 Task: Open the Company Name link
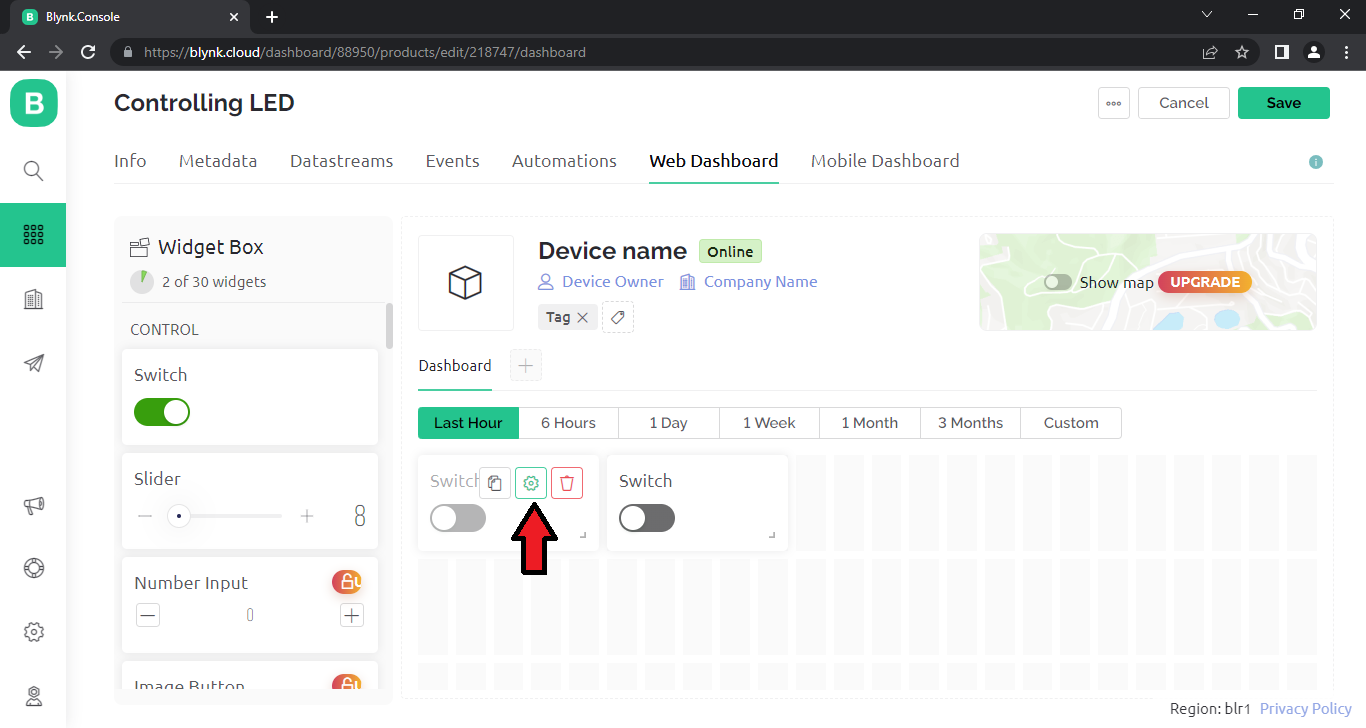(x=760, y=282)
